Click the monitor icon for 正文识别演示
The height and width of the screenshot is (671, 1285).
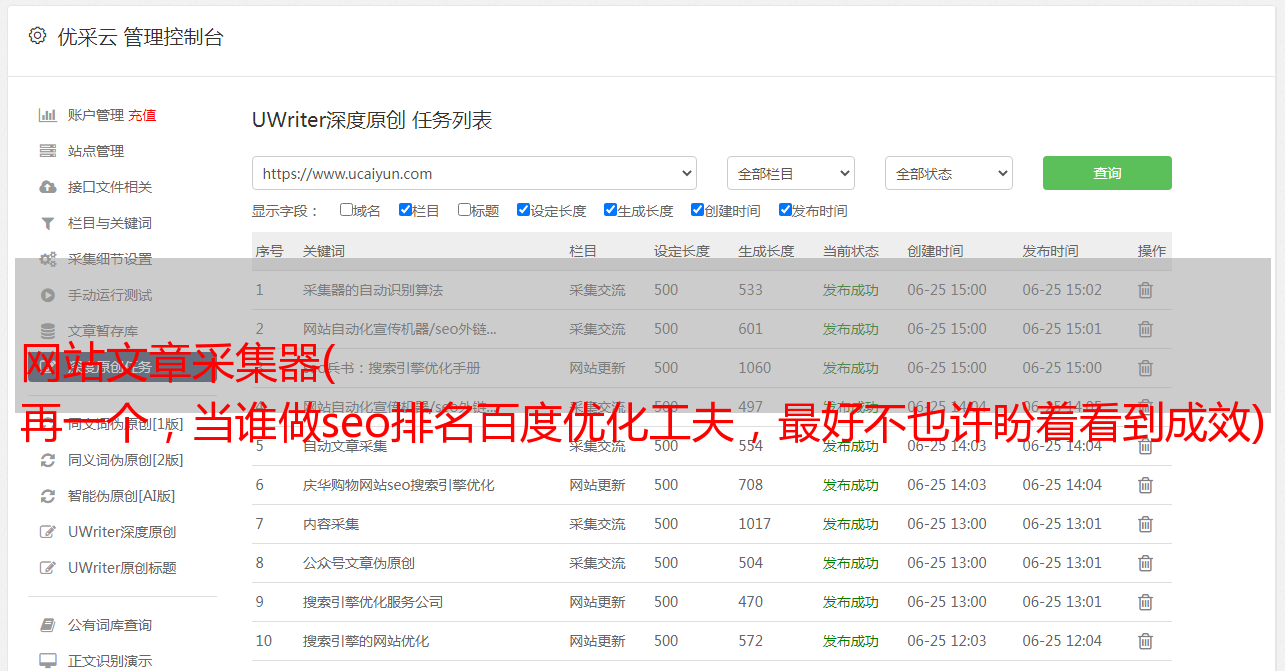pyautogui.click(x=47, y=661)
